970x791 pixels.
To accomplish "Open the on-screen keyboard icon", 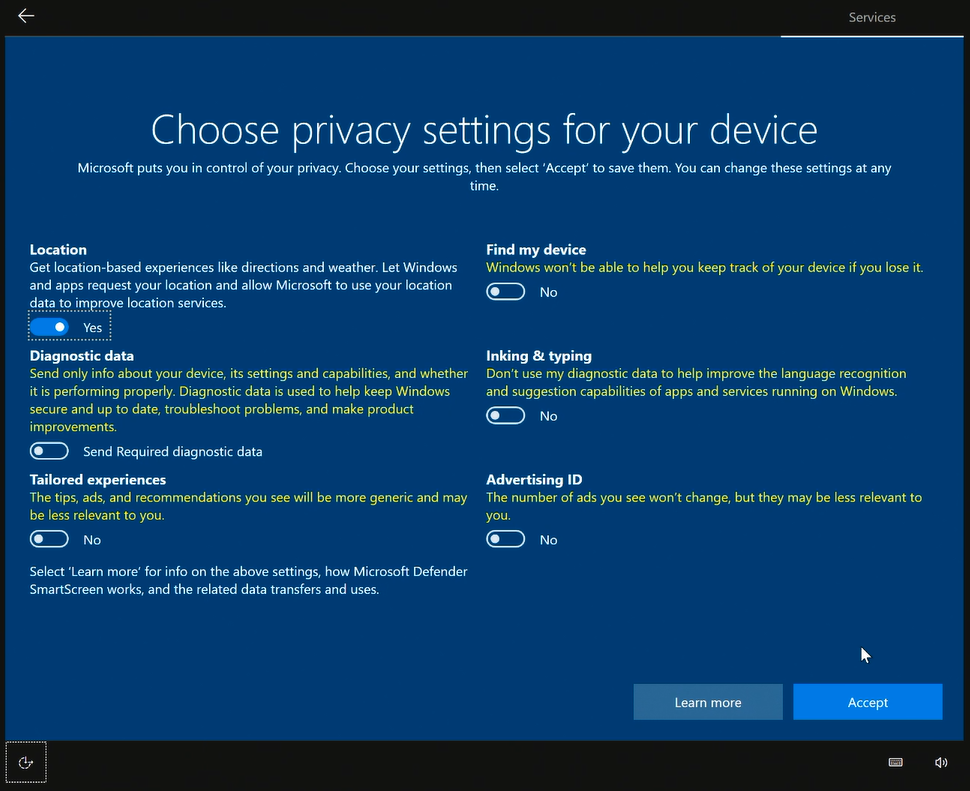I will (x=896, y=763).
